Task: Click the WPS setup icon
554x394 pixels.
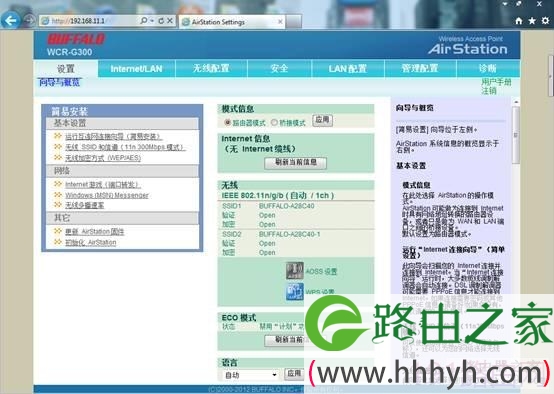Action: 295,292
